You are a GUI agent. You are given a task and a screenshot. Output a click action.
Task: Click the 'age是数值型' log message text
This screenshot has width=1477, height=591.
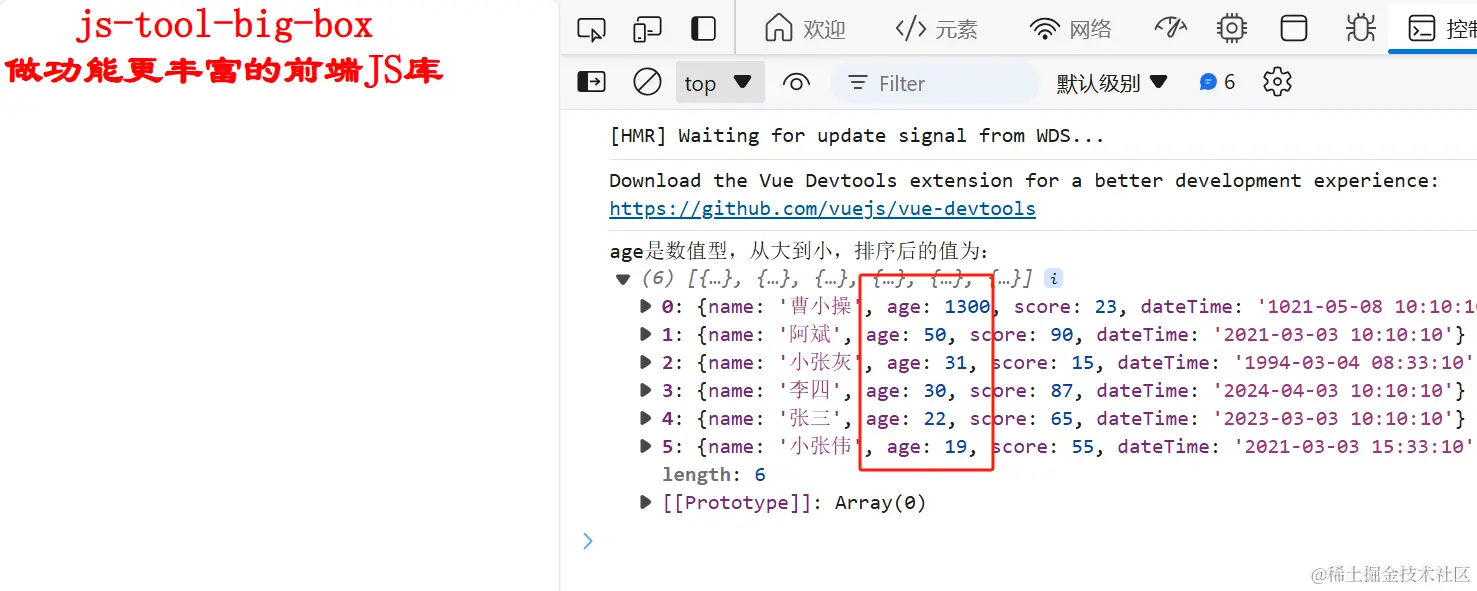point(799,251)
